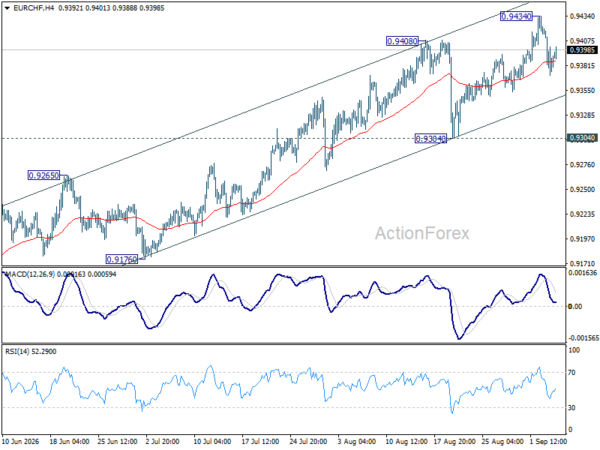The height and width of the screenshot is (450, 600).
Task: Click the 0.94340 price label box
Action: pyautogui.click(x=516, y=16)
